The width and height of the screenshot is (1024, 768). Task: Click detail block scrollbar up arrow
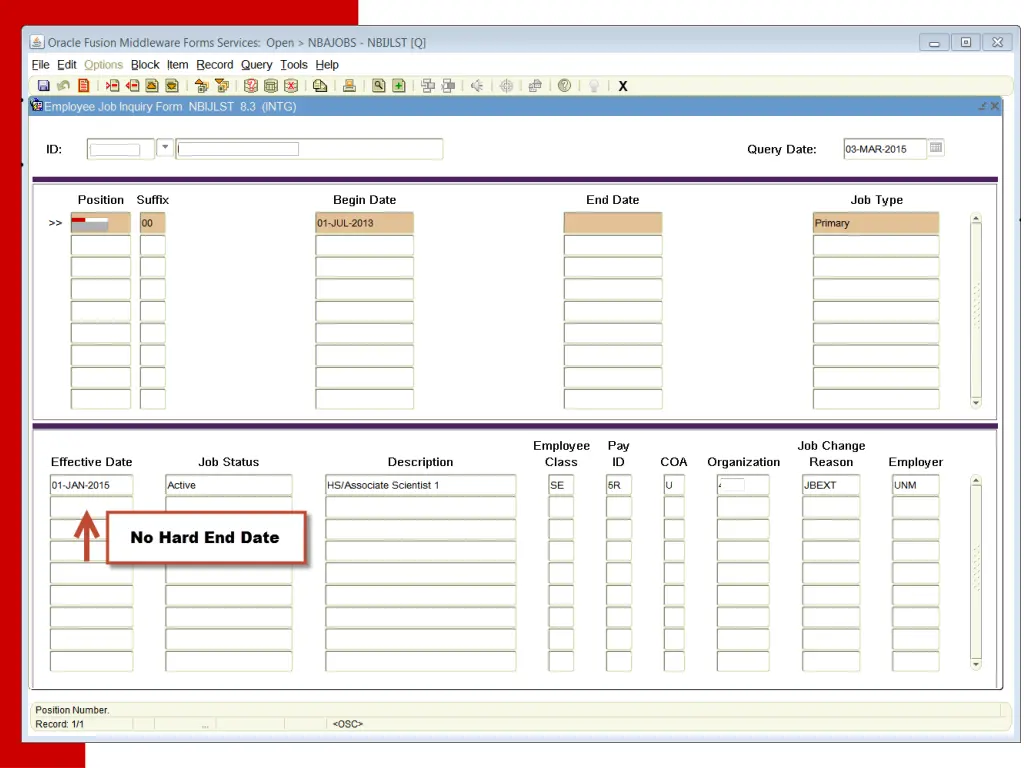[x=976, y=481]
